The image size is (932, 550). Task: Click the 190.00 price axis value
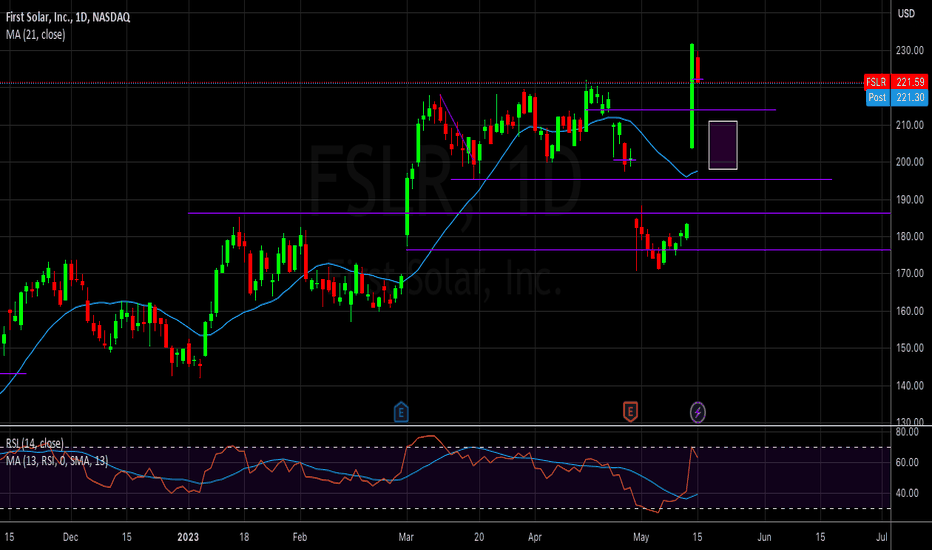pos(909,200)
